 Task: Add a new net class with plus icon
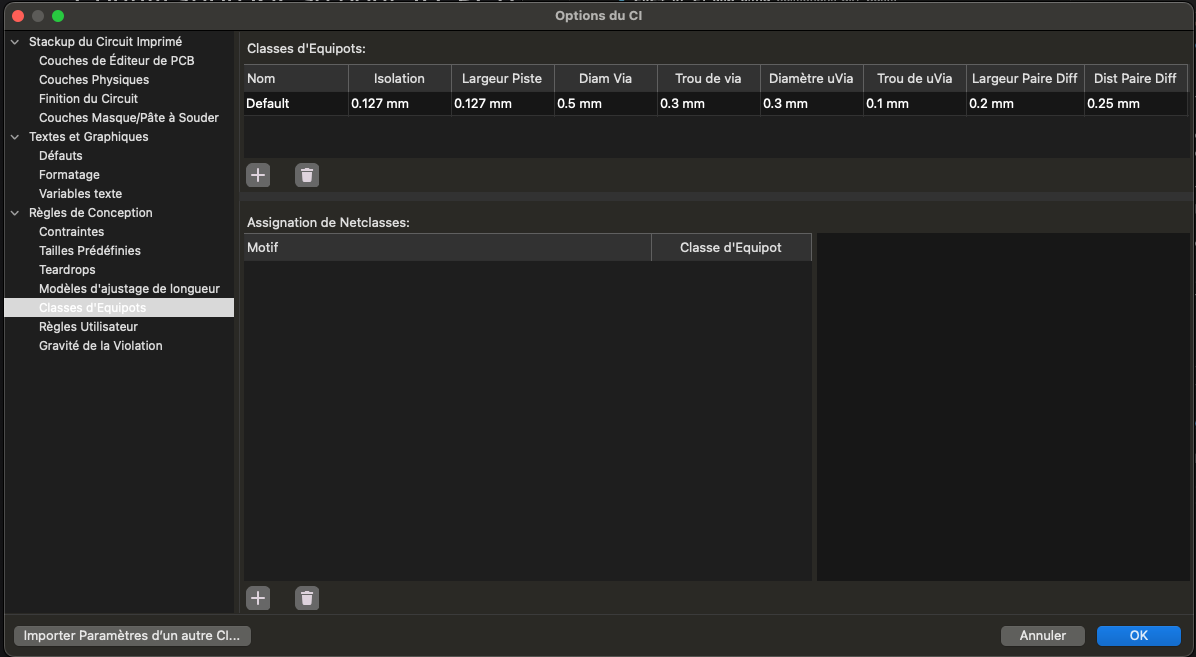(258, 176)
